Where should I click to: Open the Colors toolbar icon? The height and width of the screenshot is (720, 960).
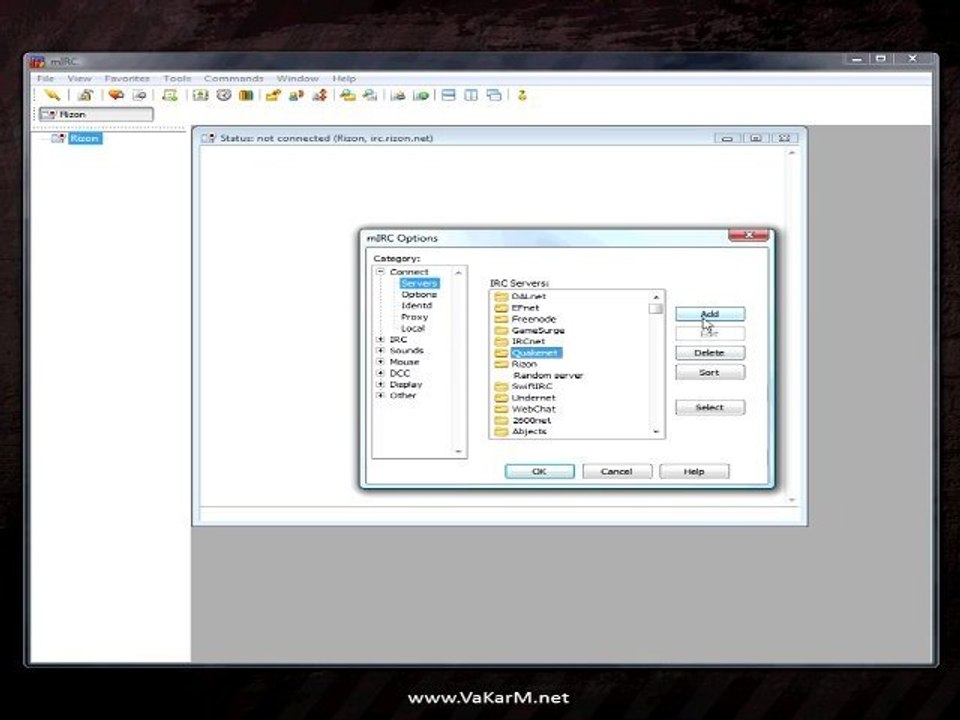point(246,95)
